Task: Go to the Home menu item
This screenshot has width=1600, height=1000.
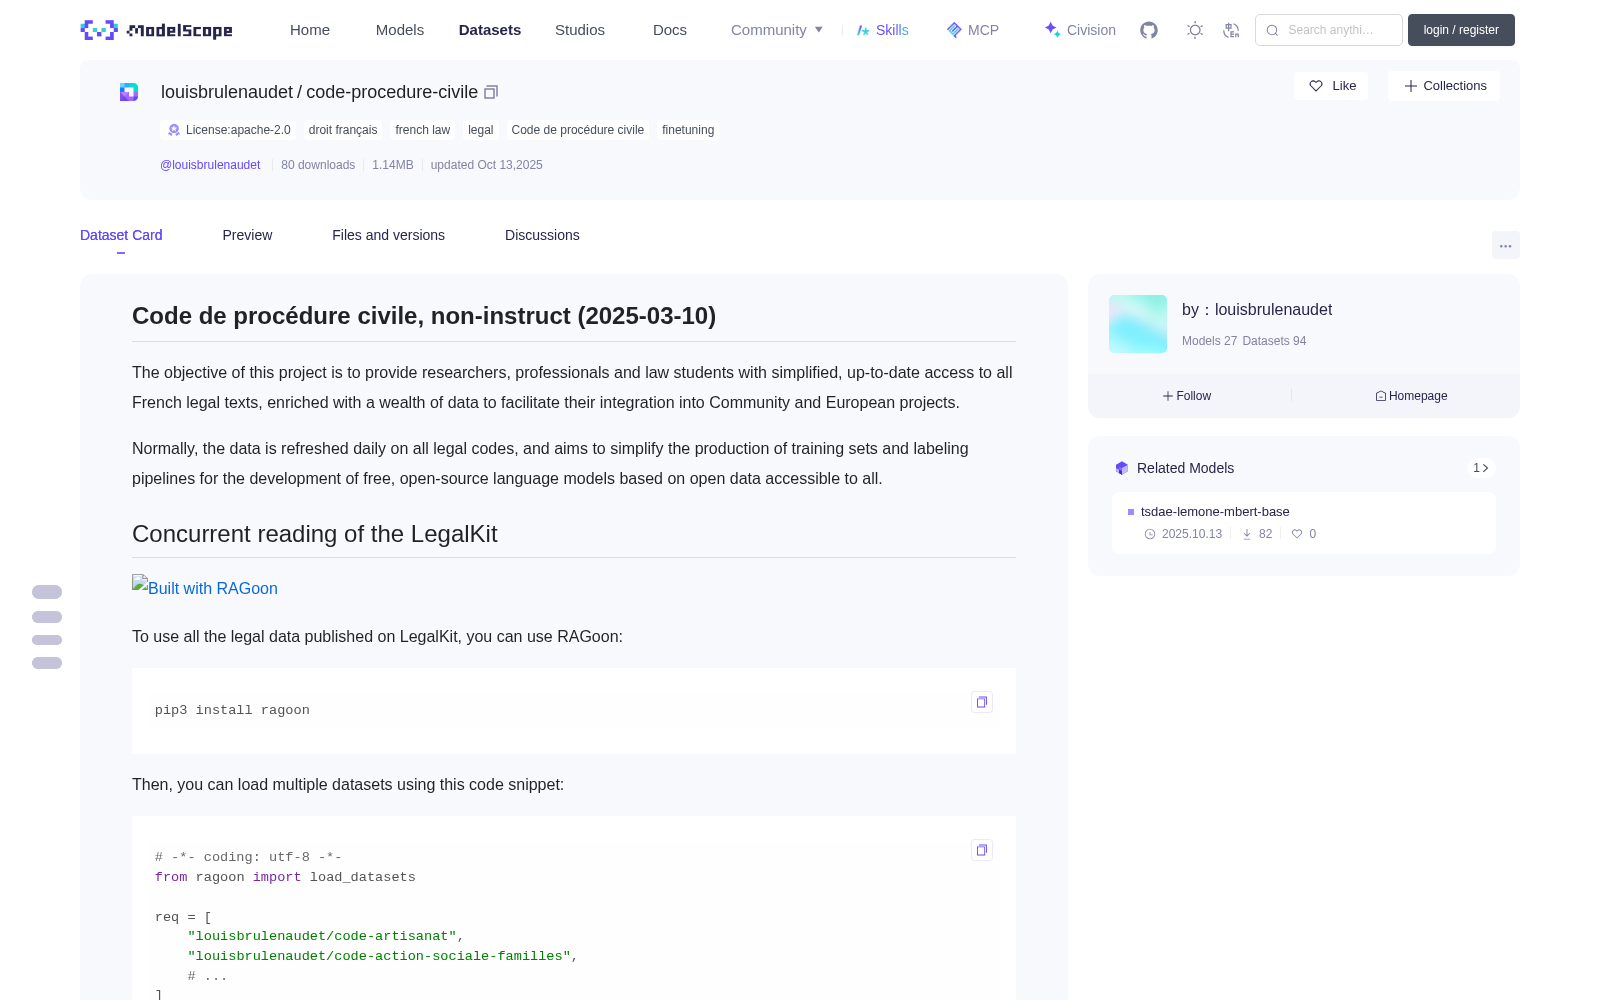Action: (310, 30)
